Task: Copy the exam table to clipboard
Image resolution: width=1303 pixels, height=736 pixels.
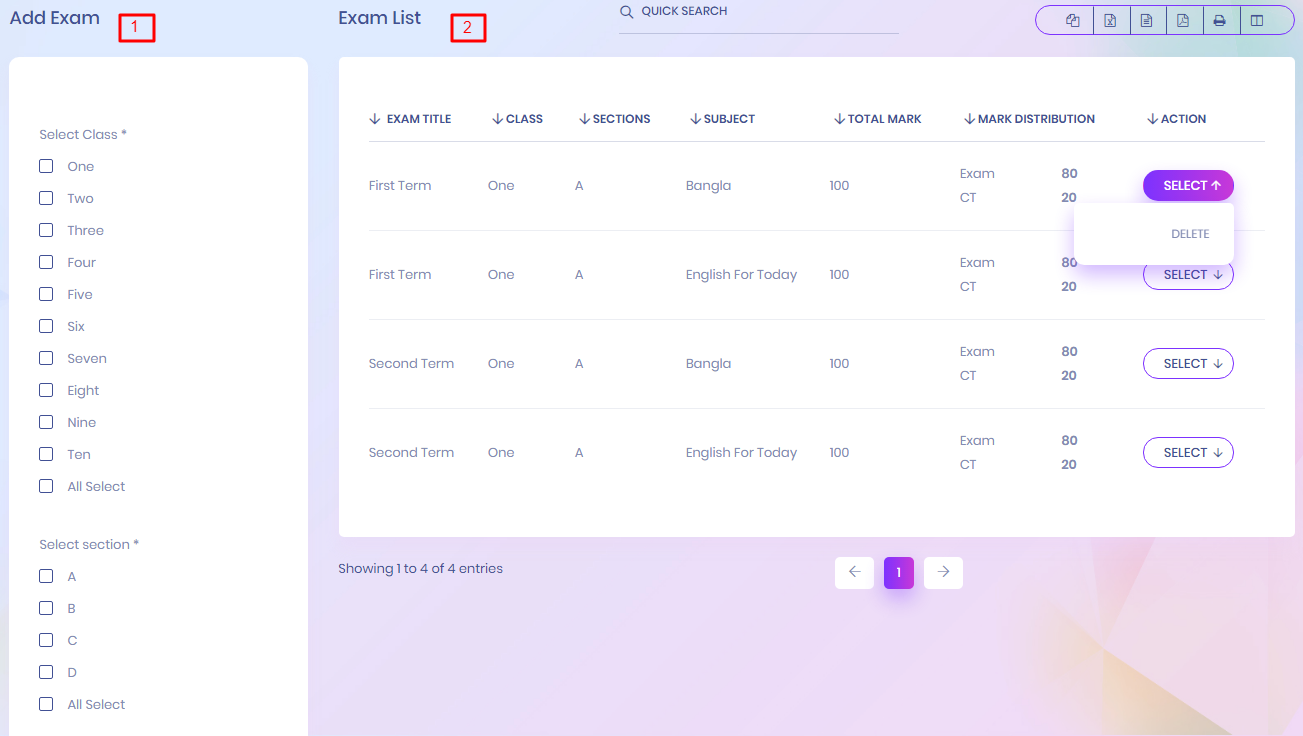Action: 1073,20
